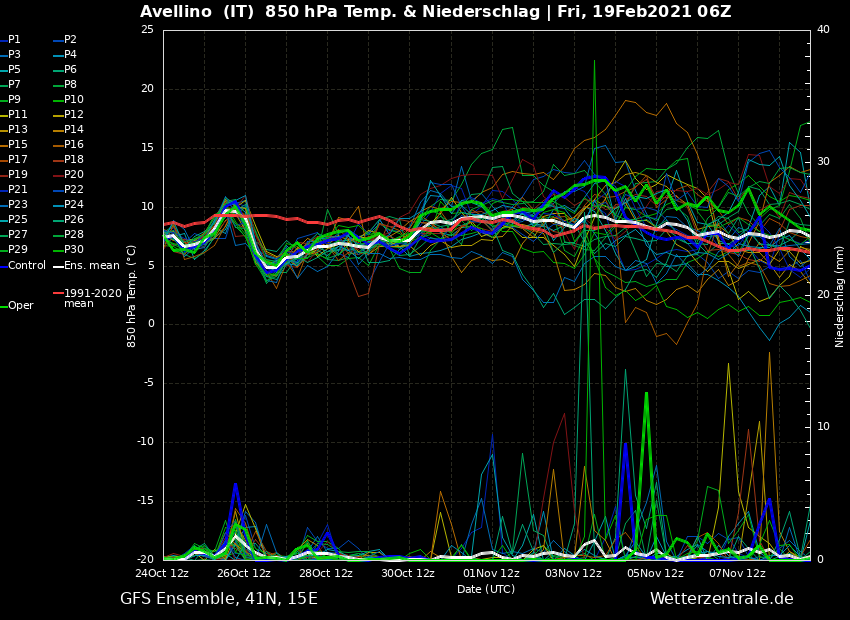Select the Control run legend entry

click(x=27, y=265)
